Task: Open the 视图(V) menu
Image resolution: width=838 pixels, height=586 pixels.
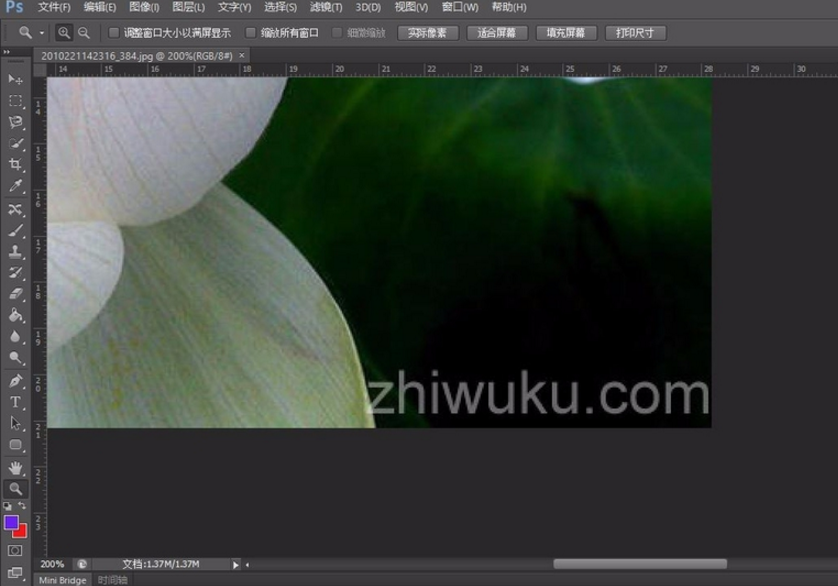Action: click(411, 7)
